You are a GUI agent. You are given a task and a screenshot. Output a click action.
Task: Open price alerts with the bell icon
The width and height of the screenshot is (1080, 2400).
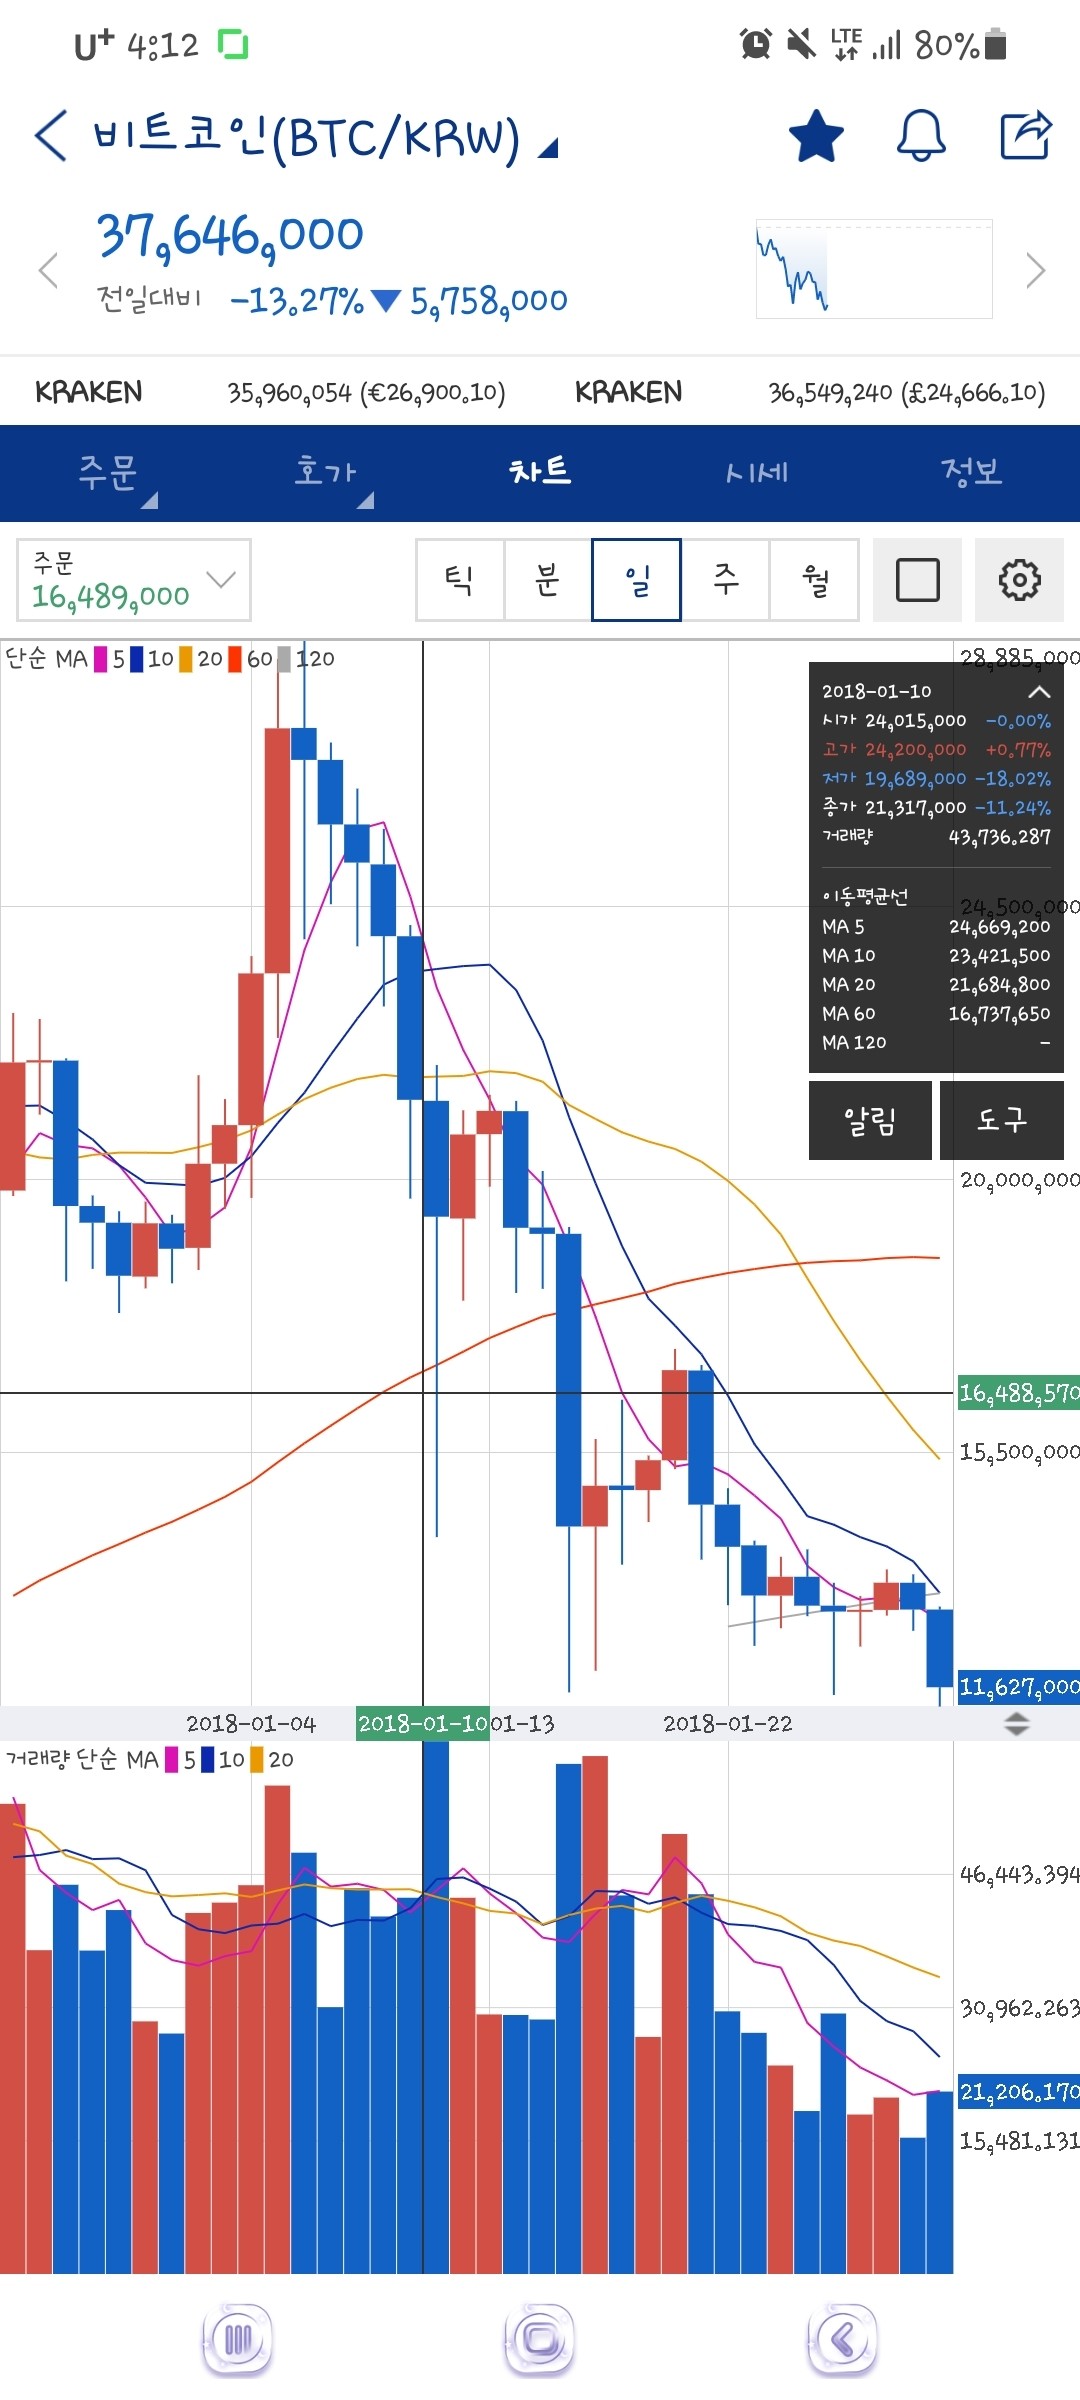[x=920, y=136]
